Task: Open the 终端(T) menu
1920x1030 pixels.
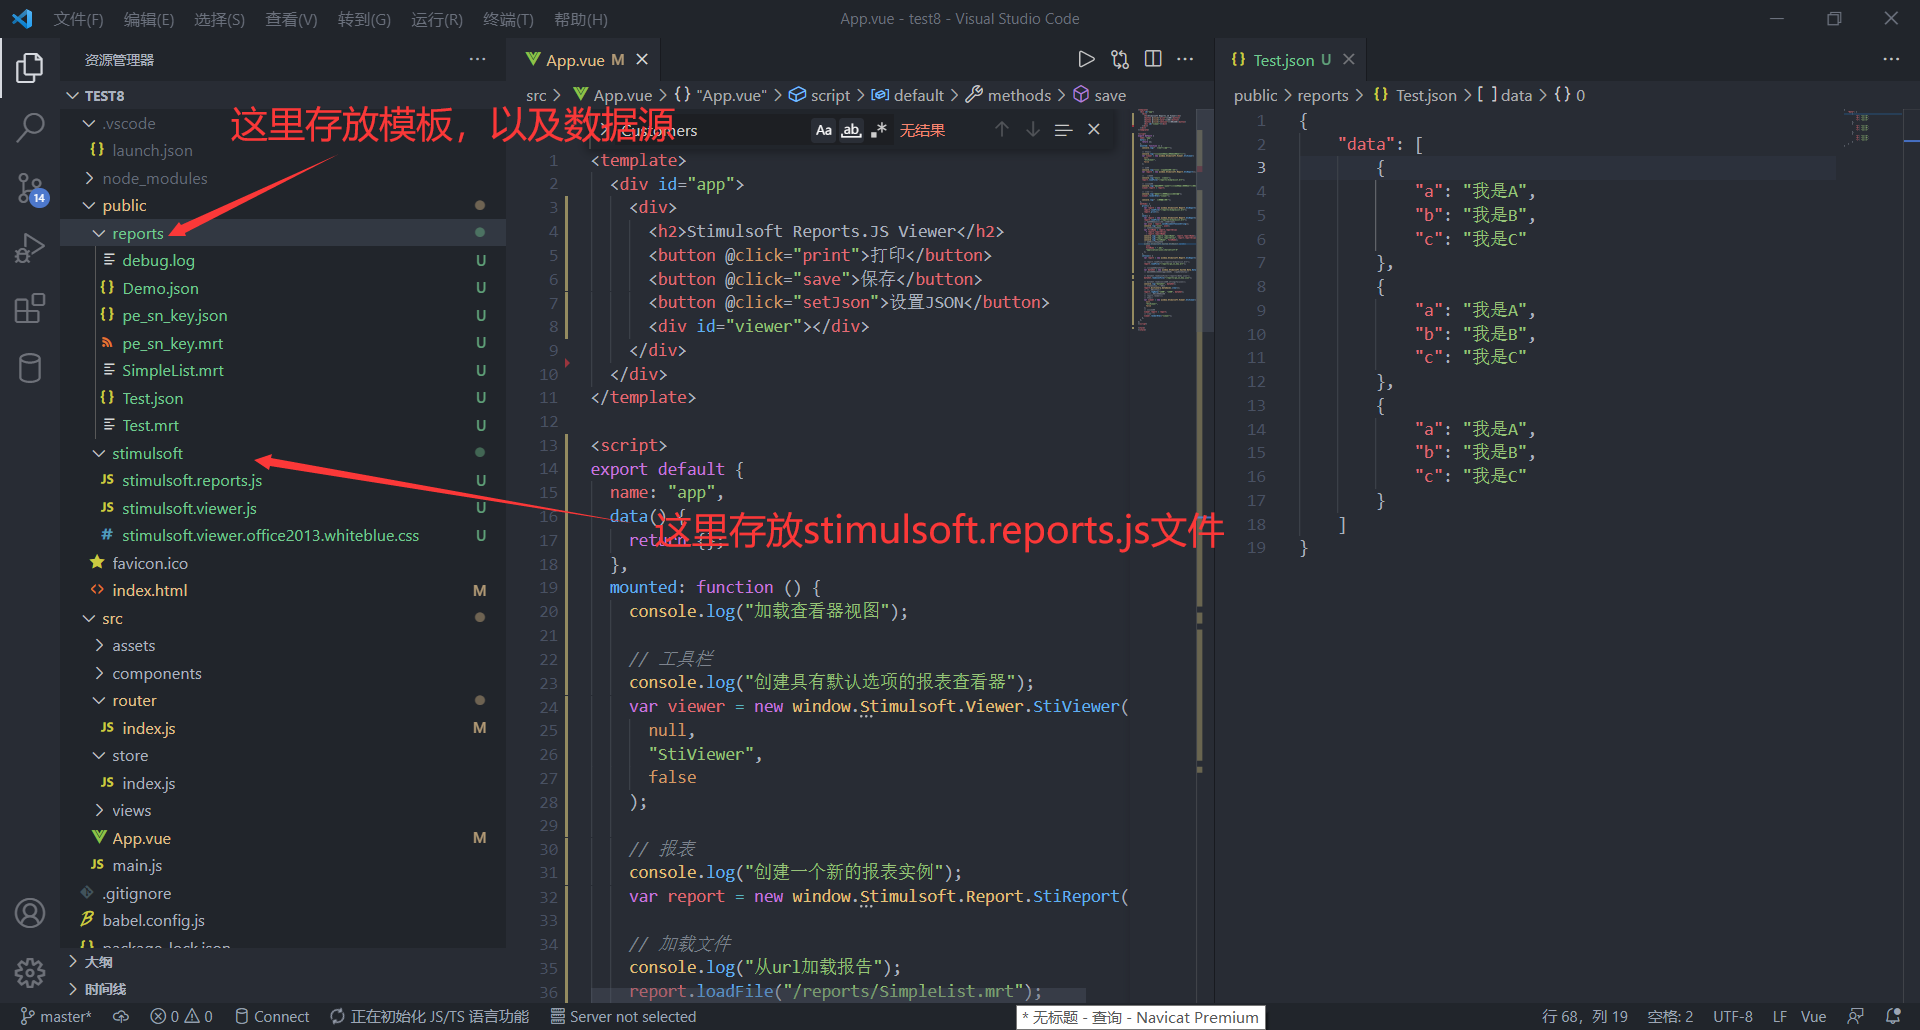Action: pos(508,18)
